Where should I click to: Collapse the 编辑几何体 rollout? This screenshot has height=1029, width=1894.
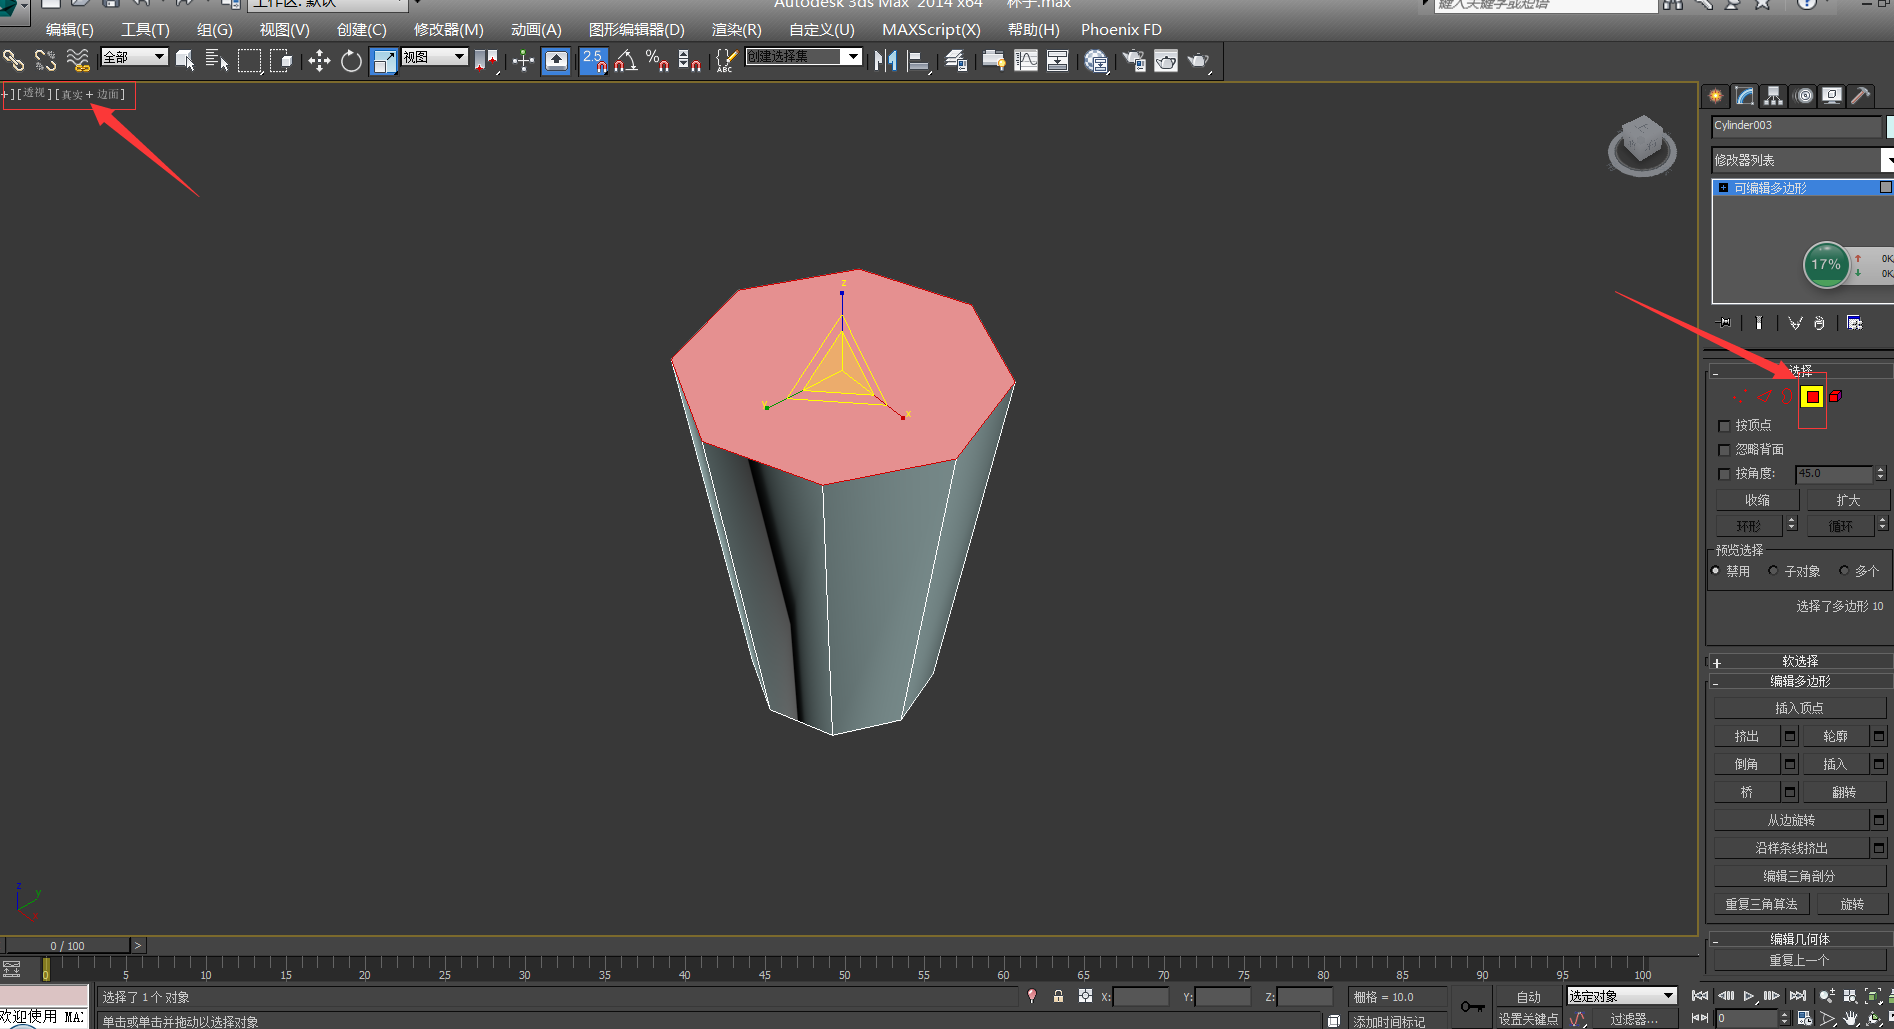point(1716,941)
